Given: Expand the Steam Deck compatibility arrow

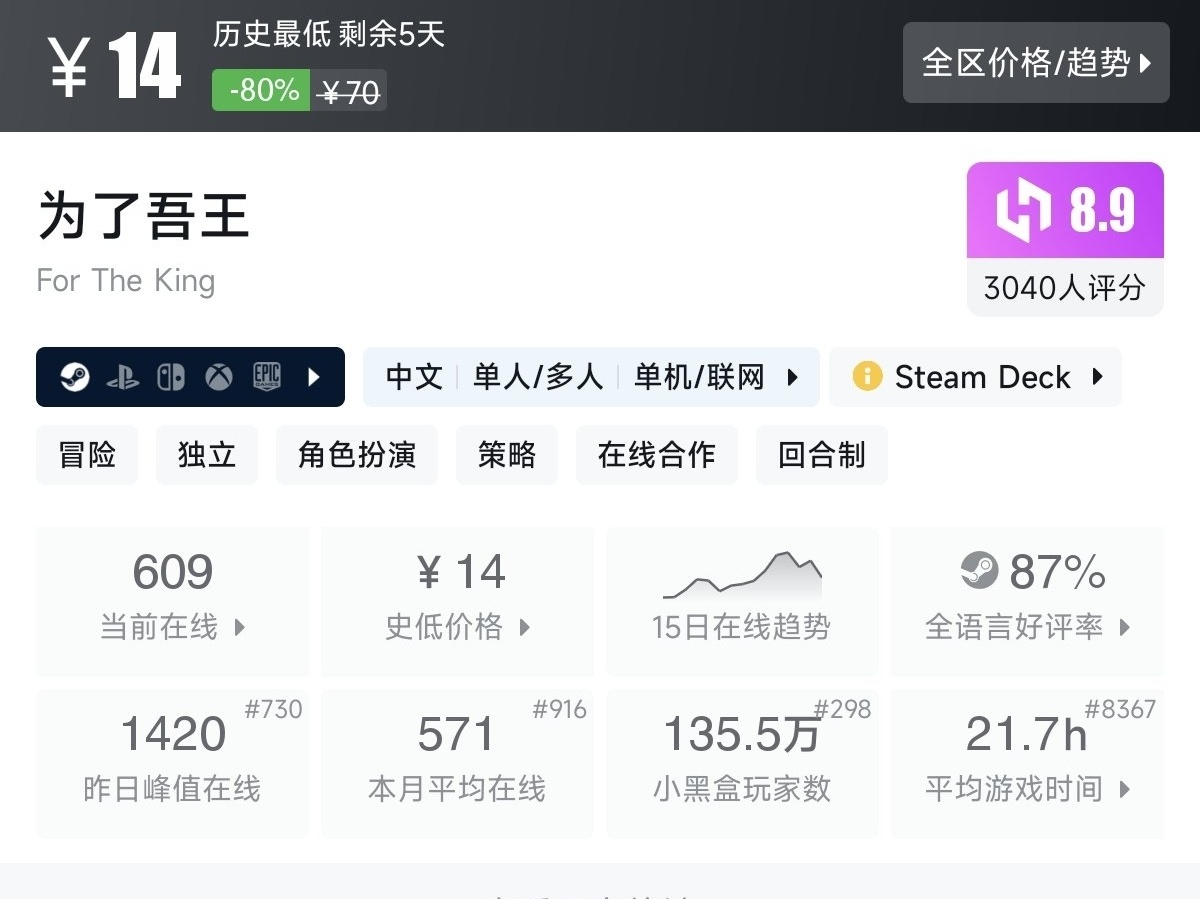Looking at the screenshot, I should (1098, 377).
